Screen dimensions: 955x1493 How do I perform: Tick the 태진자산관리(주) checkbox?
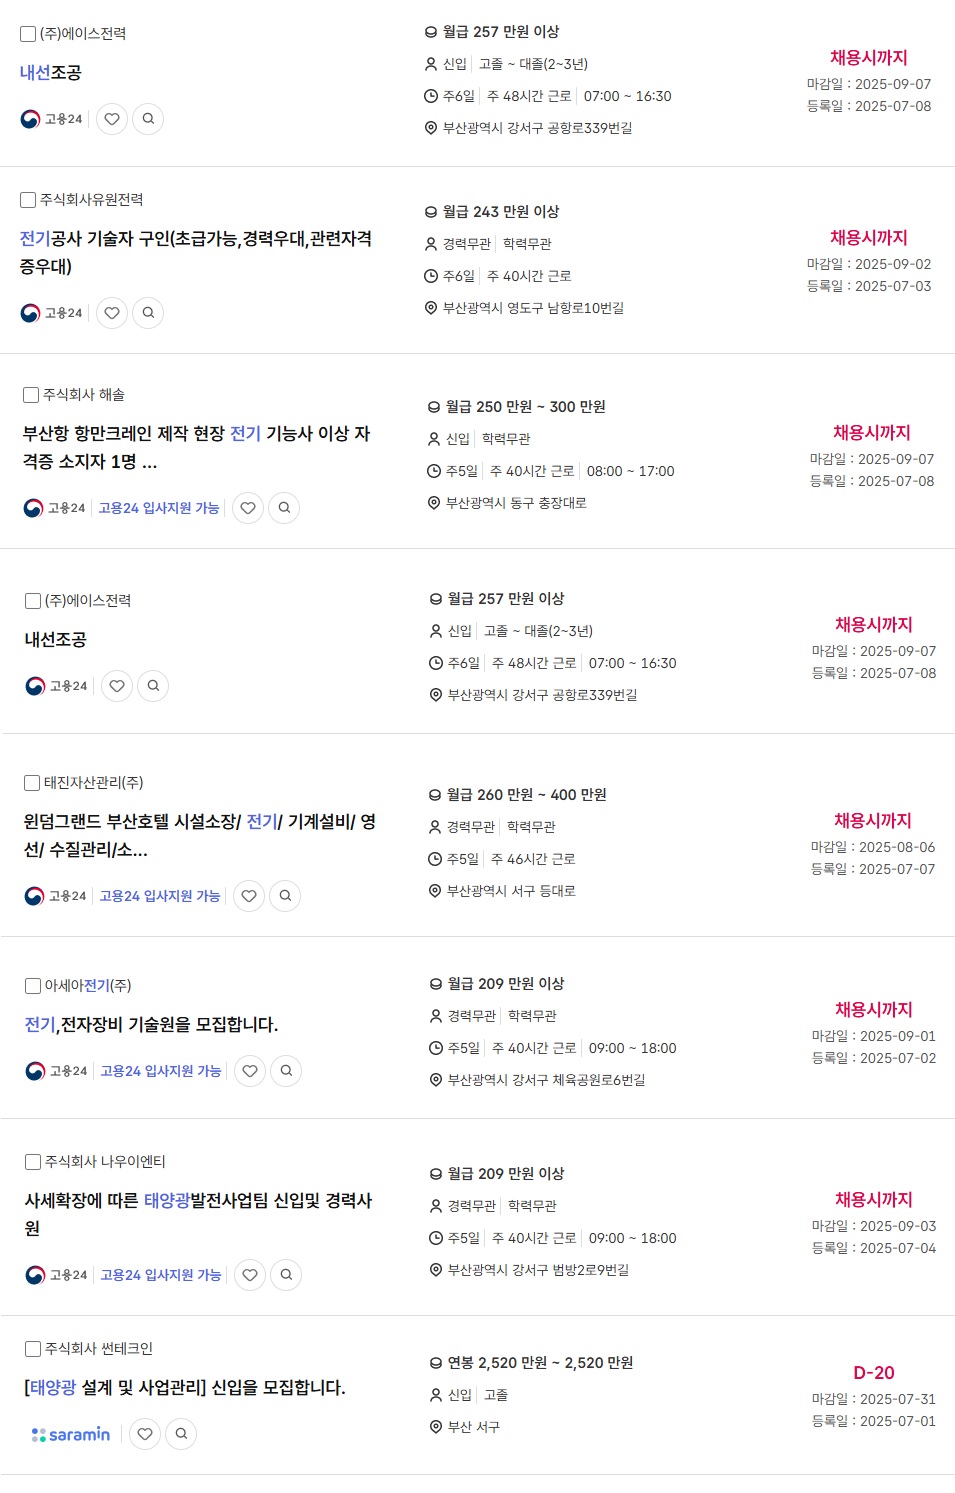32,783
